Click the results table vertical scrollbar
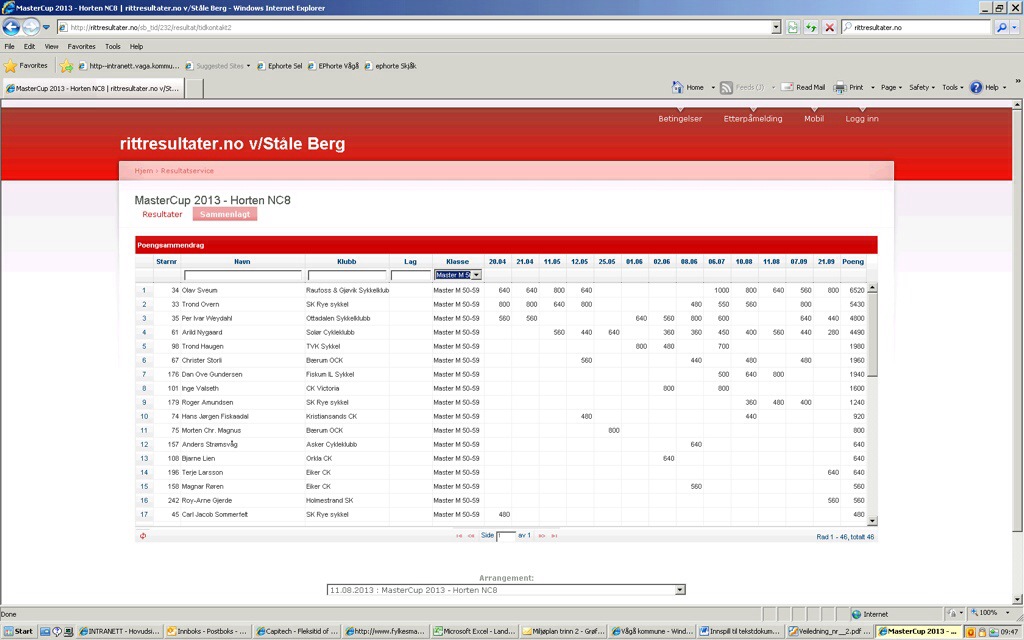The image size is (1024, 640). click(x=872, y=400)
